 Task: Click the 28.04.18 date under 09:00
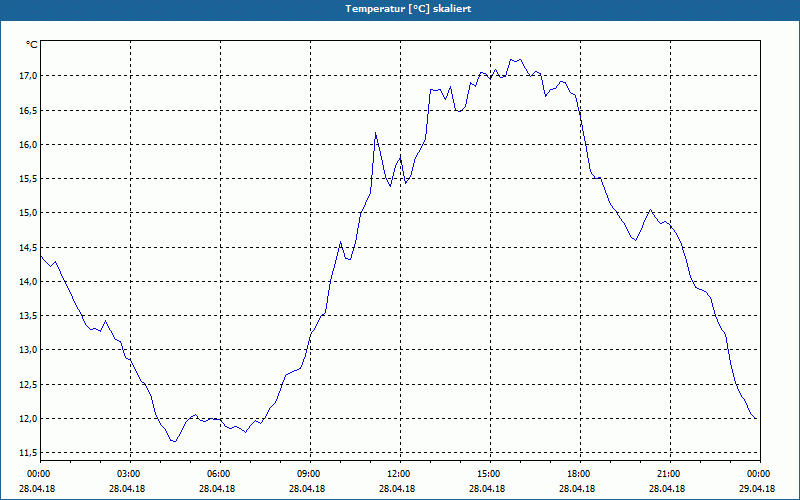click(x=307, y=489)
